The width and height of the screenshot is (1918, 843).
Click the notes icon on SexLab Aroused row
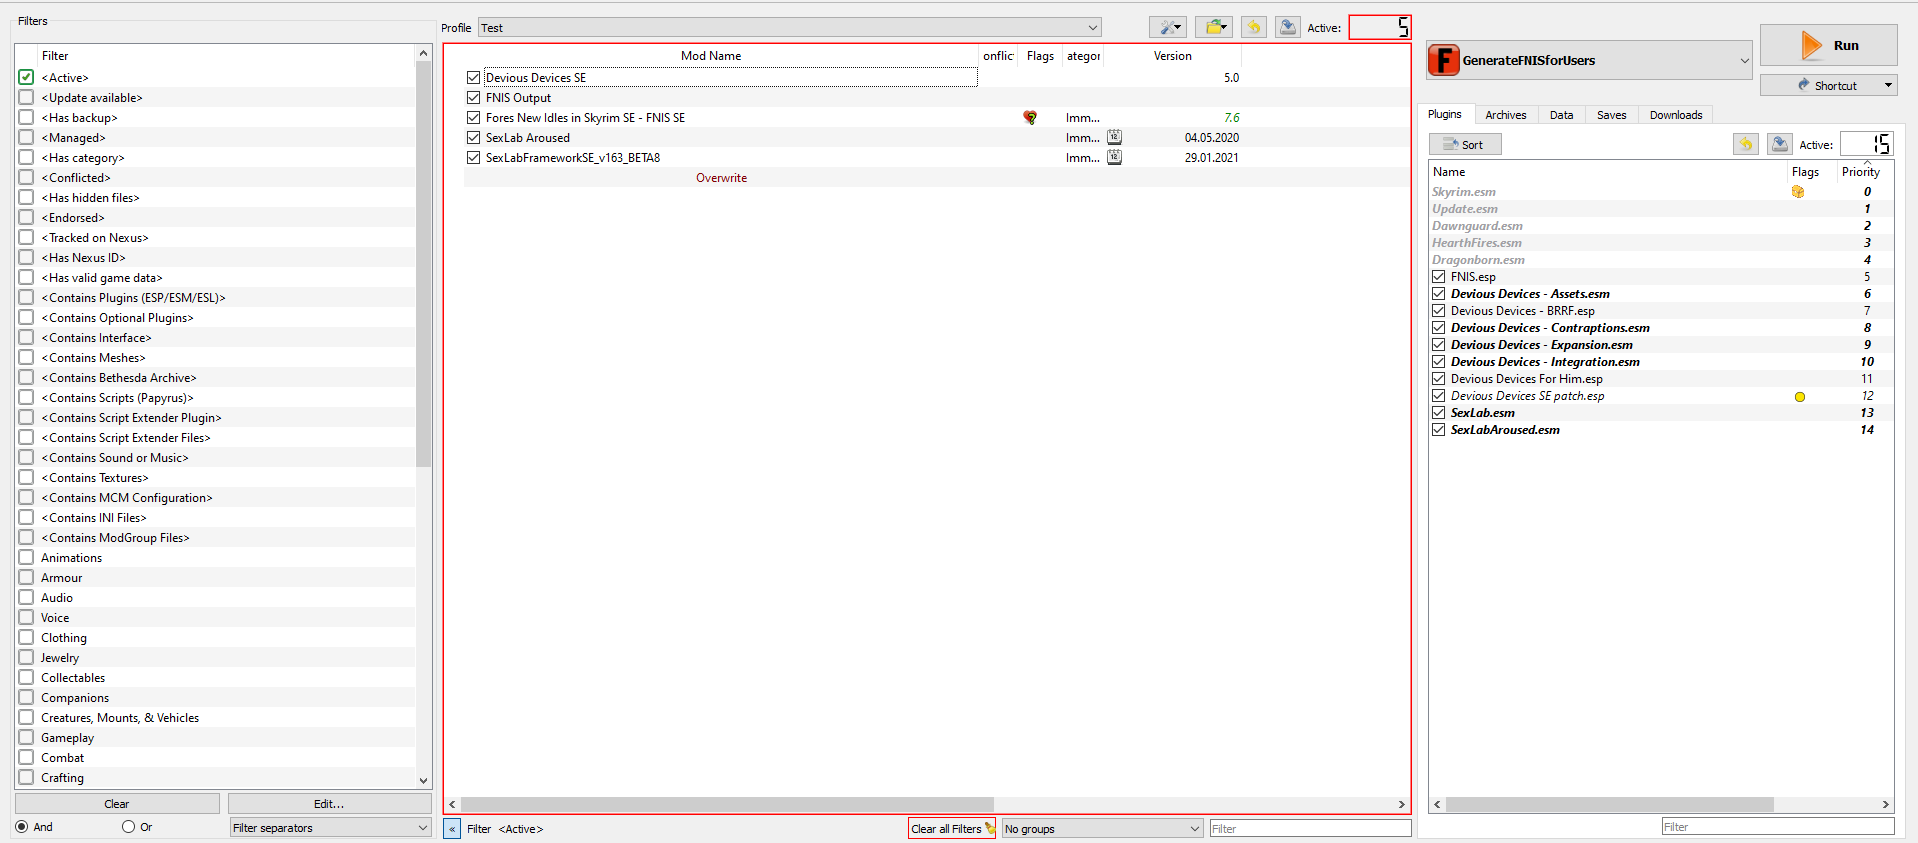point(1114,137)
